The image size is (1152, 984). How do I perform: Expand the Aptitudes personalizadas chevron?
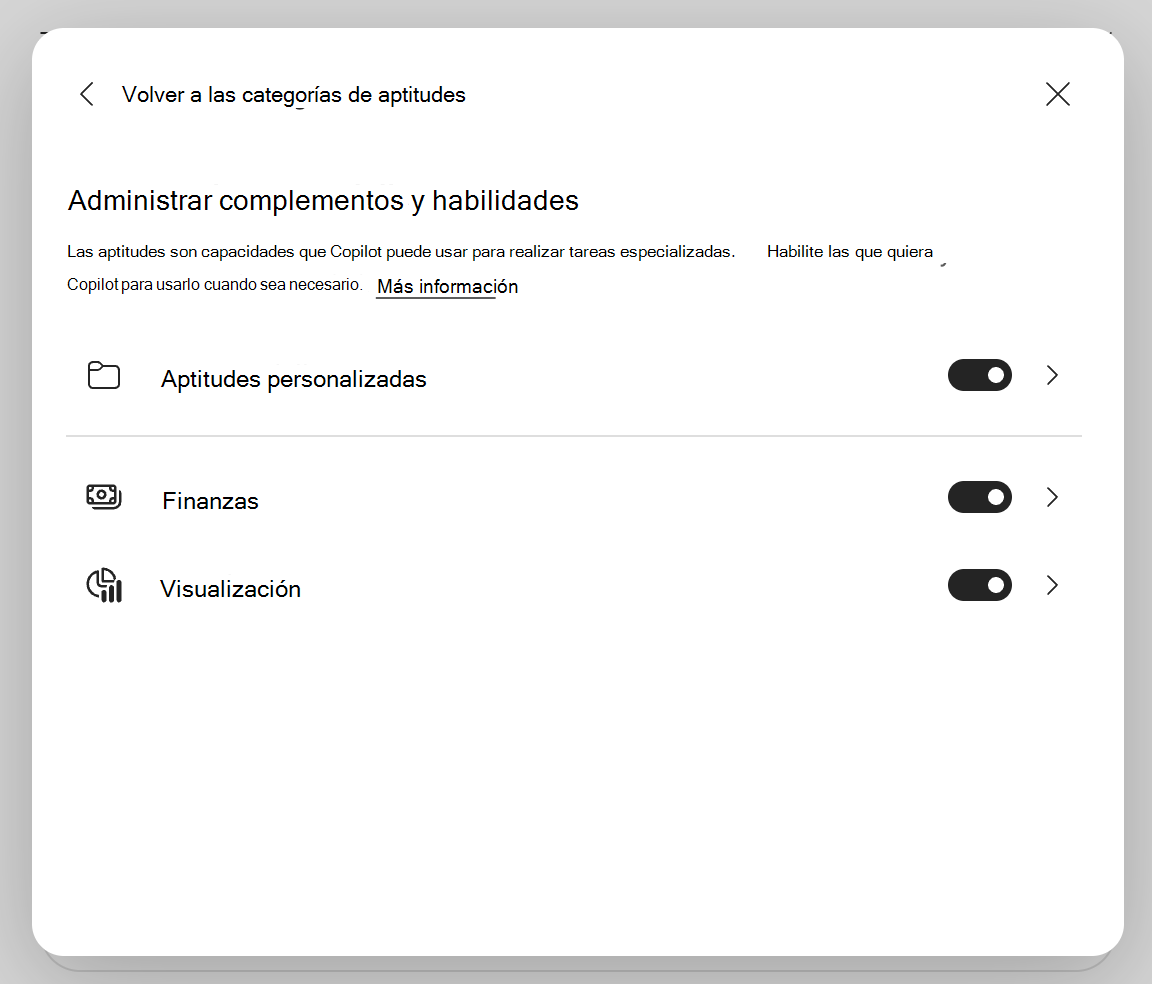click(1052, 376)
